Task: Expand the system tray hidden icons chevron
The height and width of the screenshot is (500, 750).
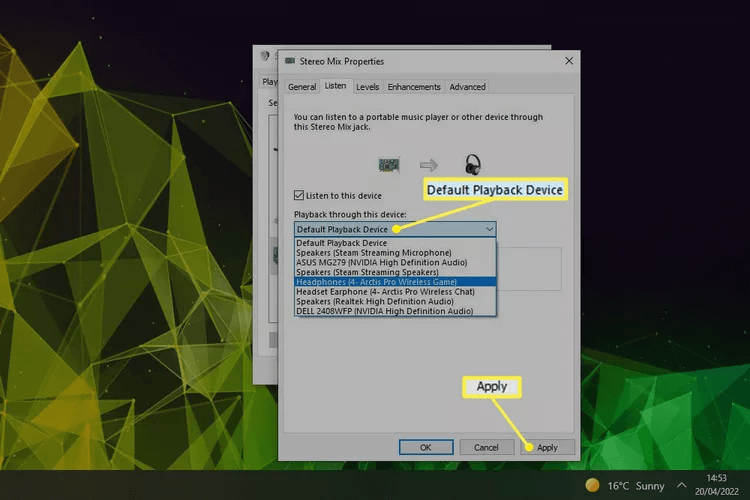Action: coord(682,486)
